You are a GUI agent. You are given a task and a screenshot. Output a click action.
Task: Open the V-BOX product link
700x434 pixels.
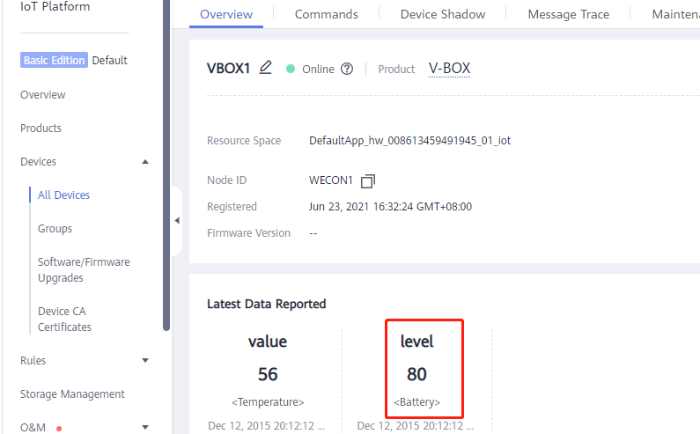449,68
